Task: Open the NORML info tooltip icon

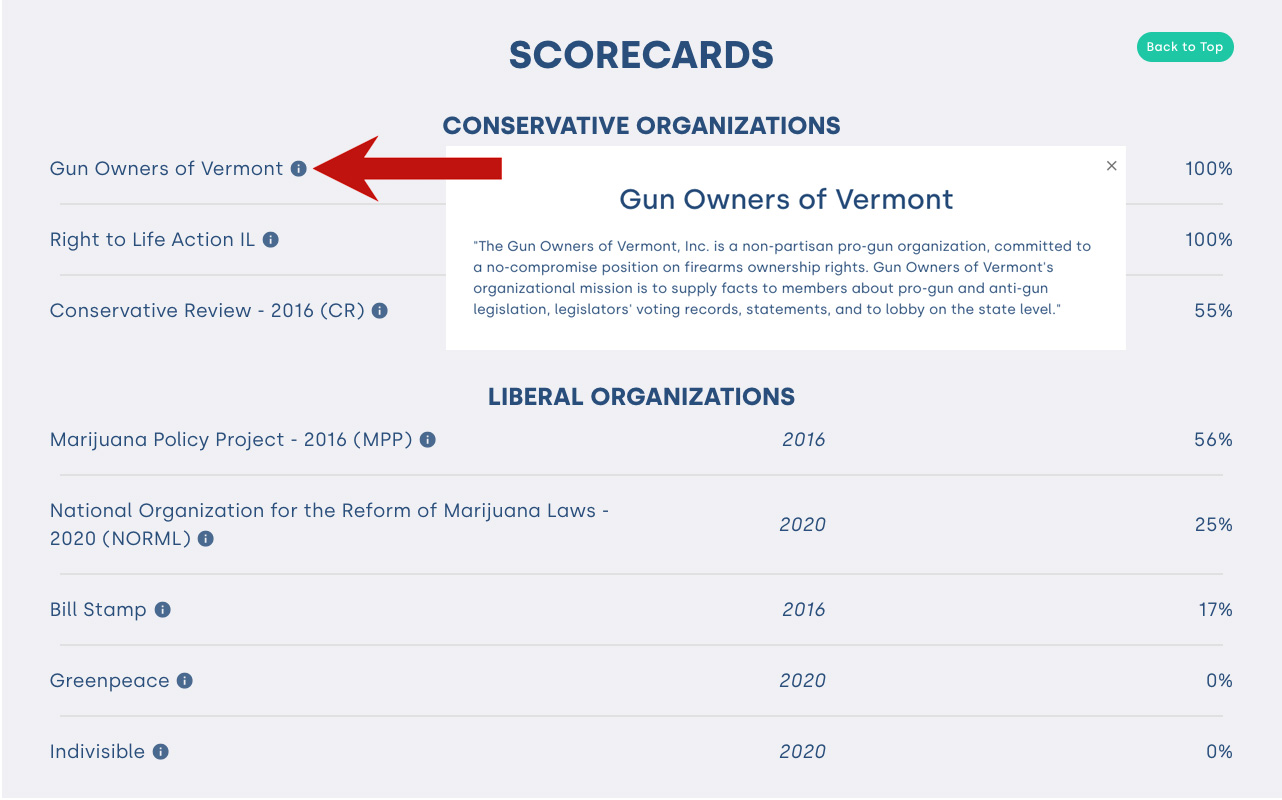Action: click(205, 538)
